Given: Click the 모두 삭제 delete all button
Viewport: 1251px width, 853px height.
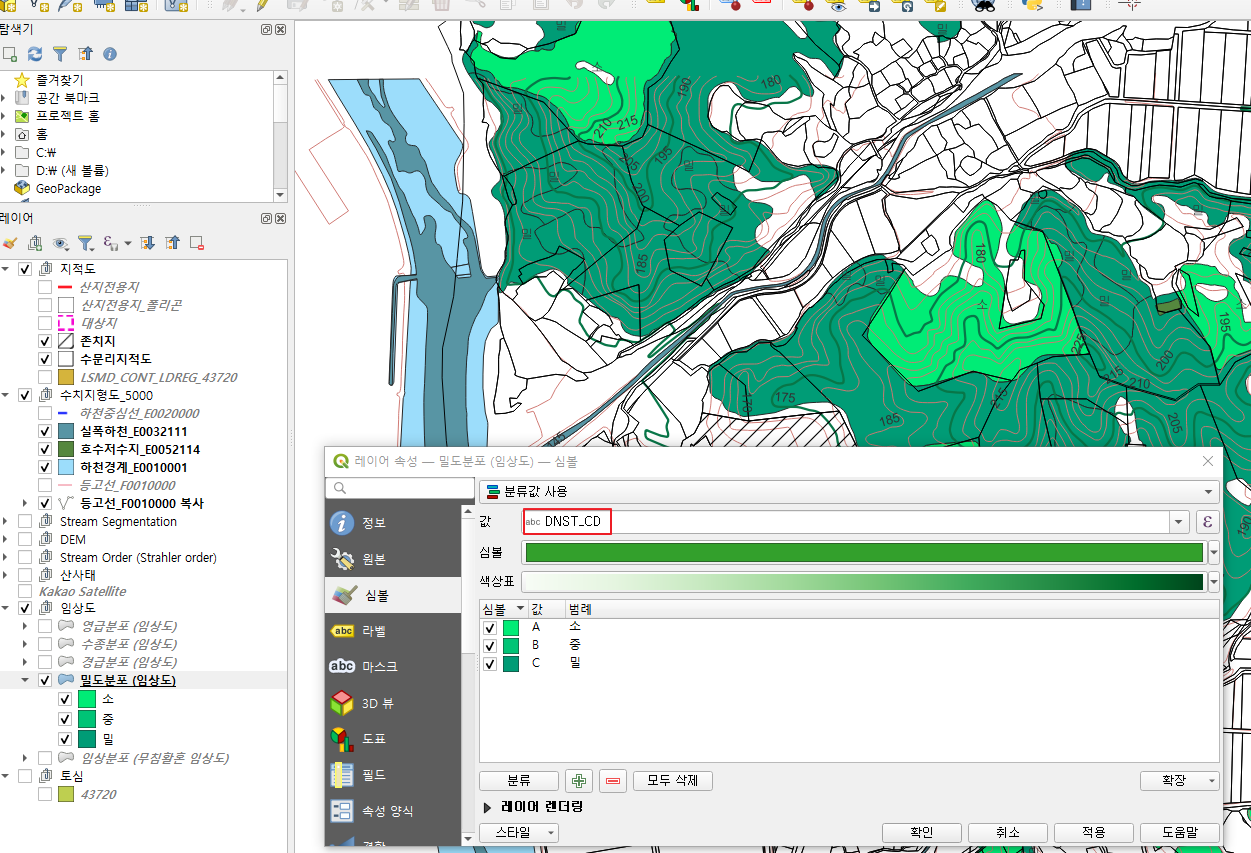Looking at the screenshot, I should coord(673,781).
